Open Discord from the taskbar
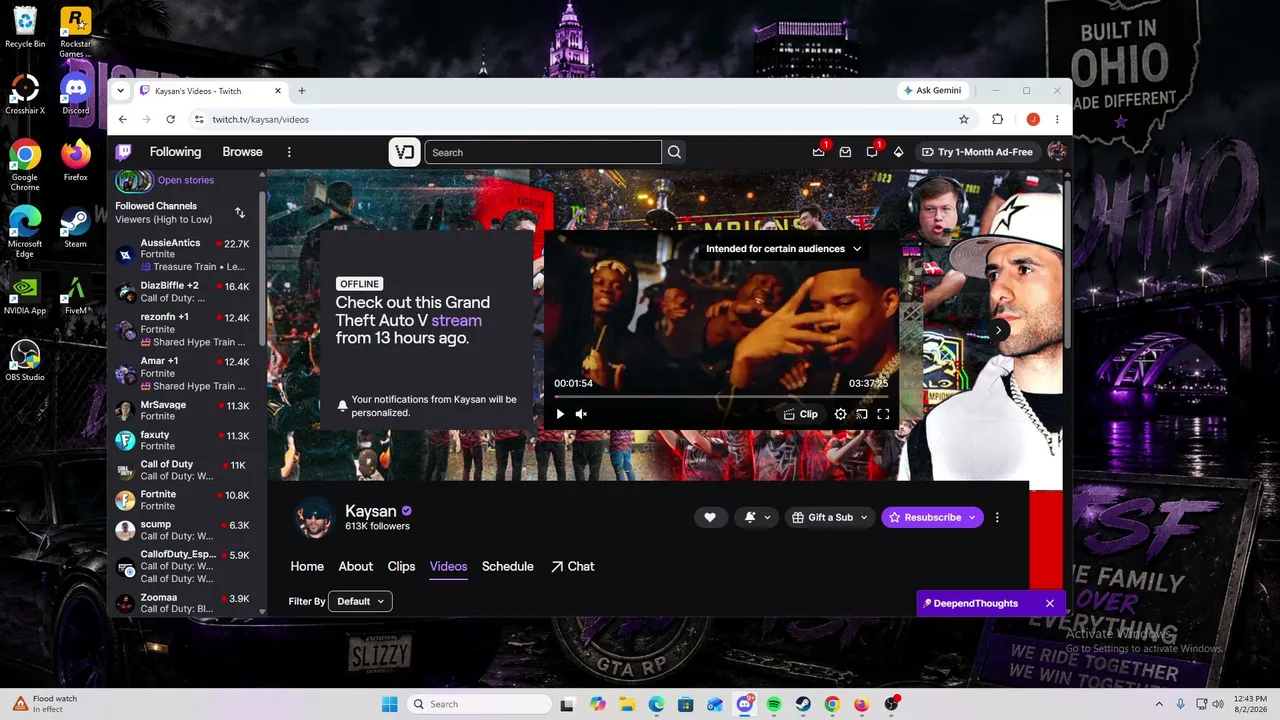This screenshot has height=720, width=1280. pyautogui.click(x=745, y=704)
